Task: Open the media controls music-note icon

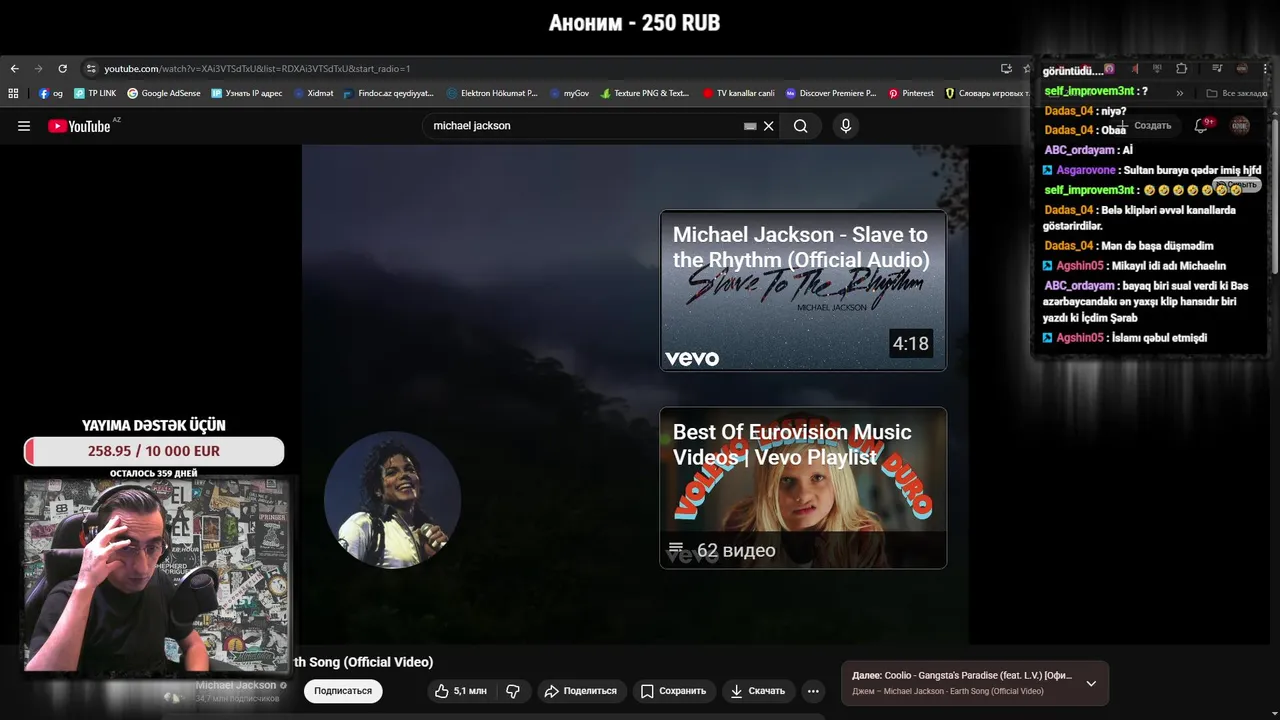Action: [1217, 69]
